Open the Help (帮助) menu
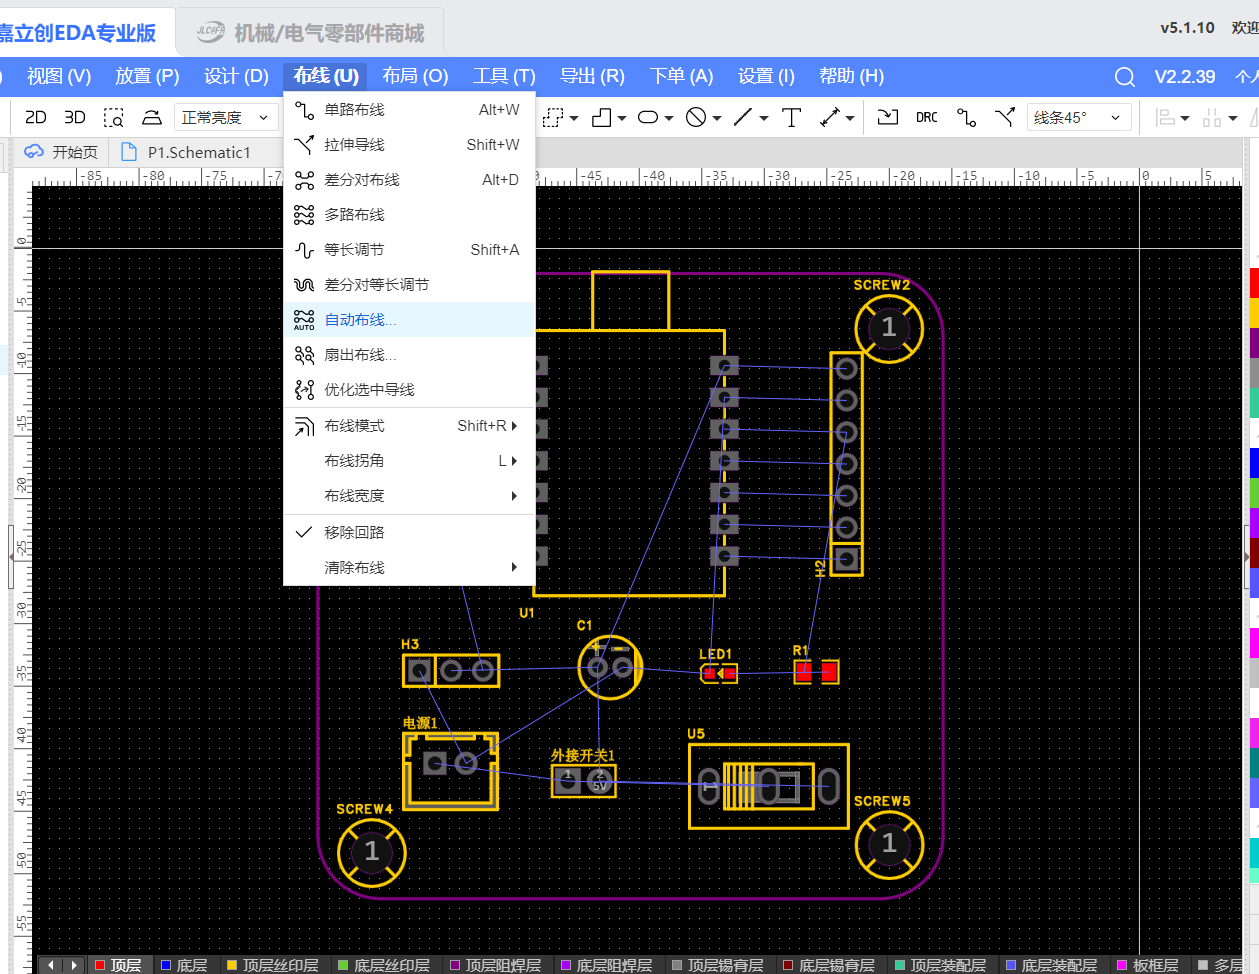1259x974 pixels. click(851, 76)
